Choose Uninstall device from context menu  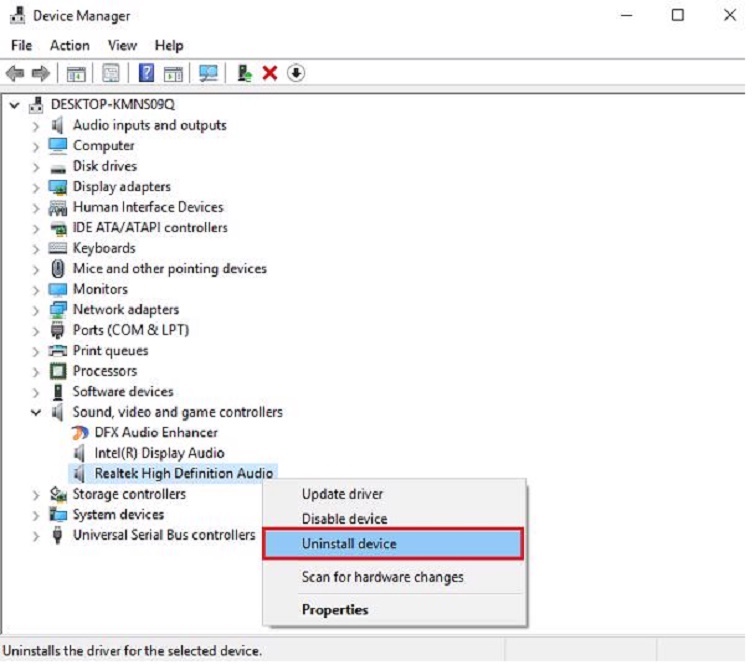pyautogui.click(x=393, y=544)
